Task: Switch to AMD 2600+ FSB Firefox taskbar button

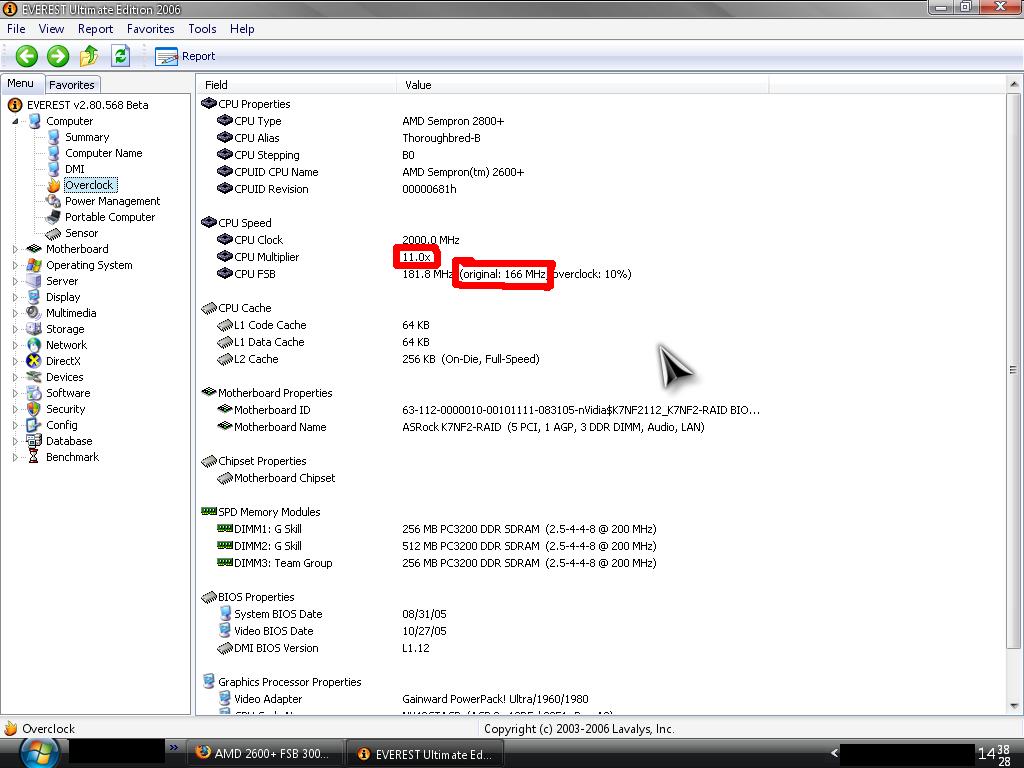Action: (x=264, y=754)
